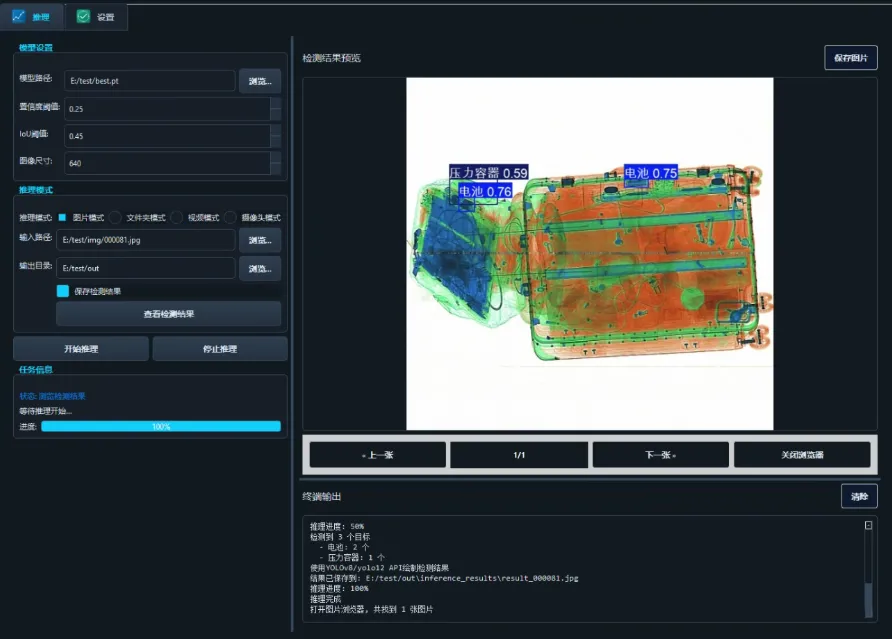This screenshot has height=639, width=892.
Task: Switch to the 推理 tab
Action: pyautogui.click(x=31, y=17)
